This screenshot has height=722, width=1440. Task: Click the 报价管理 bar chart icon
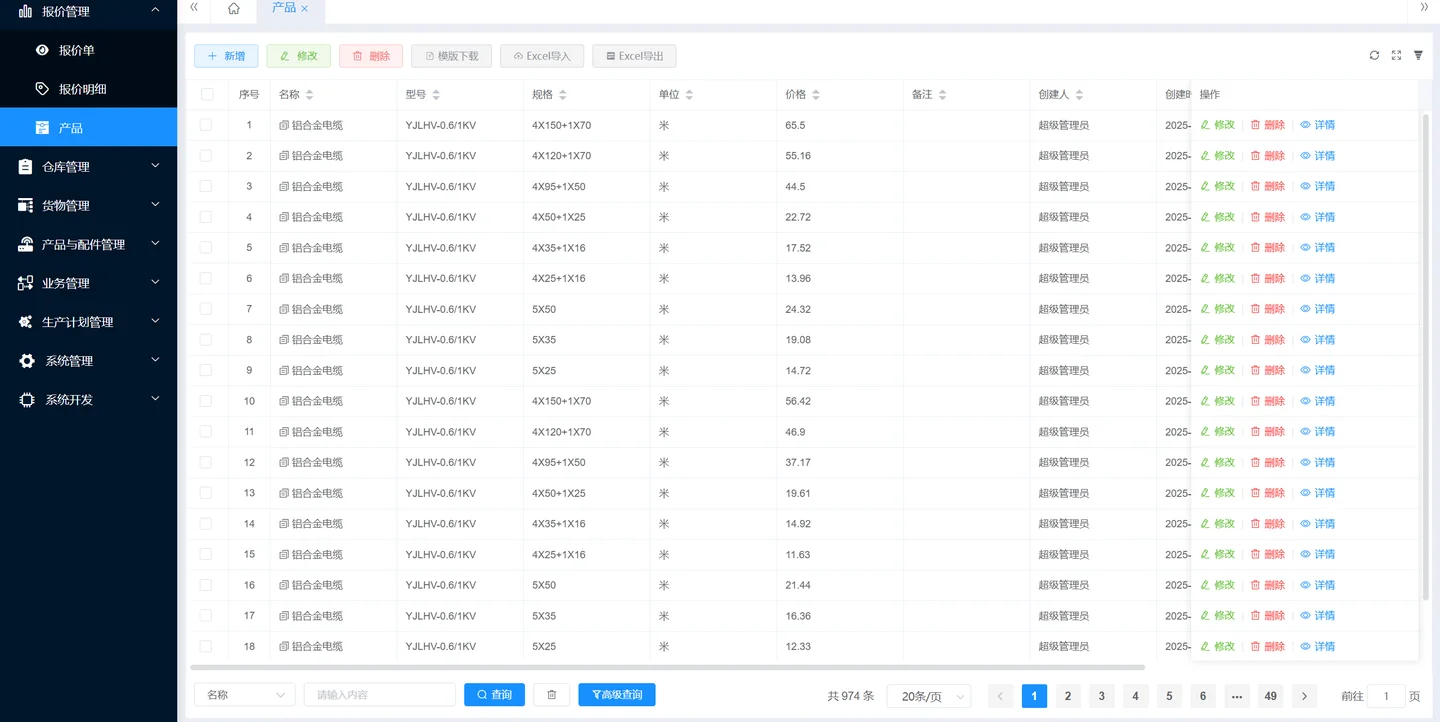click(x=26, y=11)
